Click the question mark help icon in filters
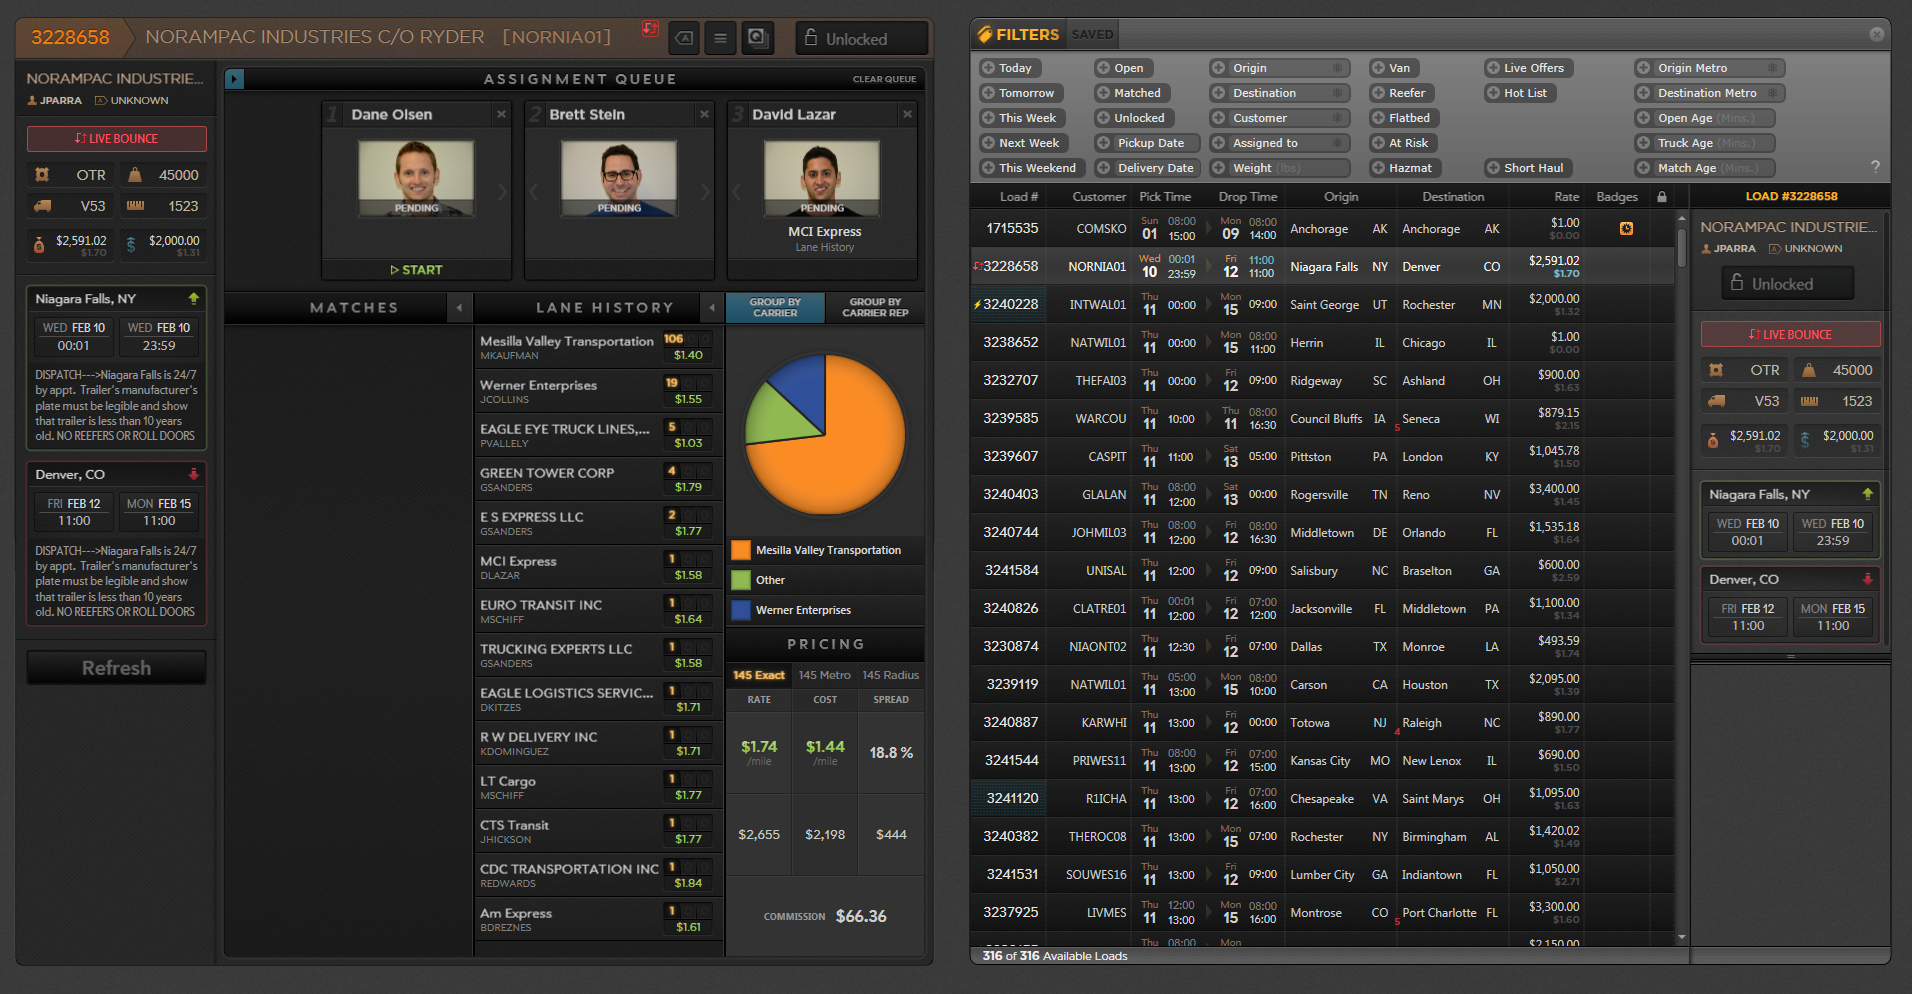 [x=1875, y=167]
